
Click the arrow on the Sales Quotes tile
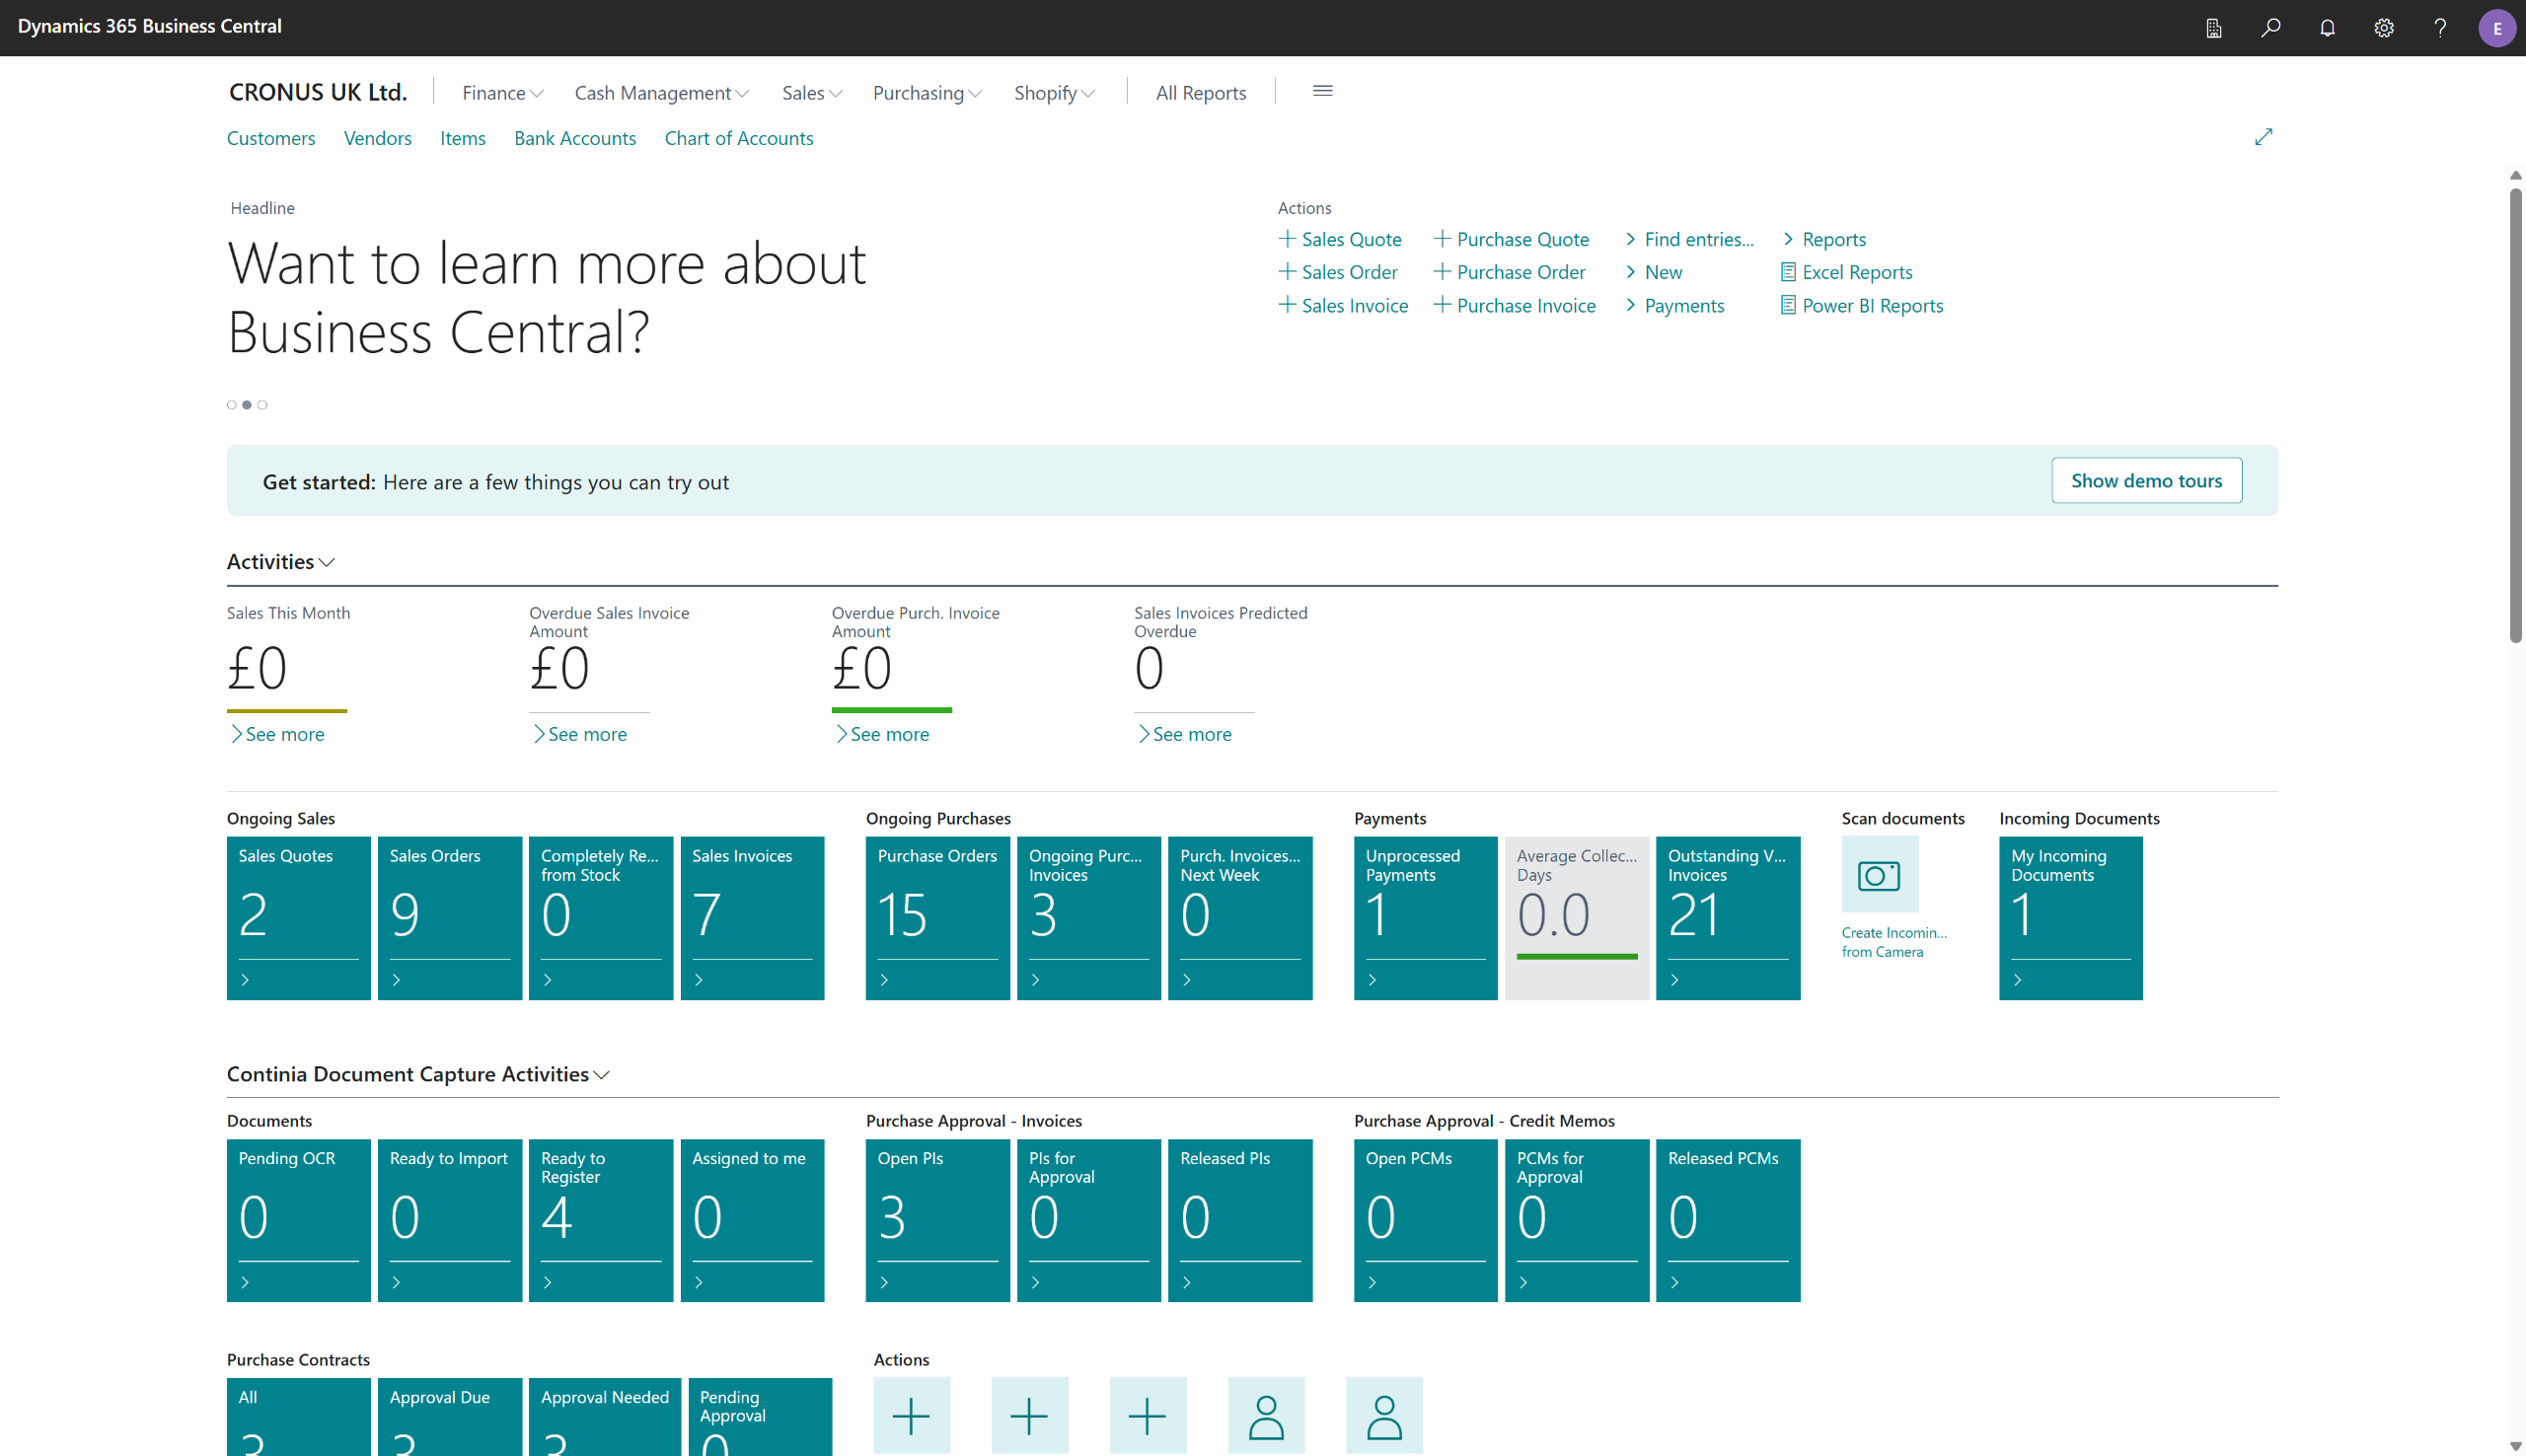(245, 980)
